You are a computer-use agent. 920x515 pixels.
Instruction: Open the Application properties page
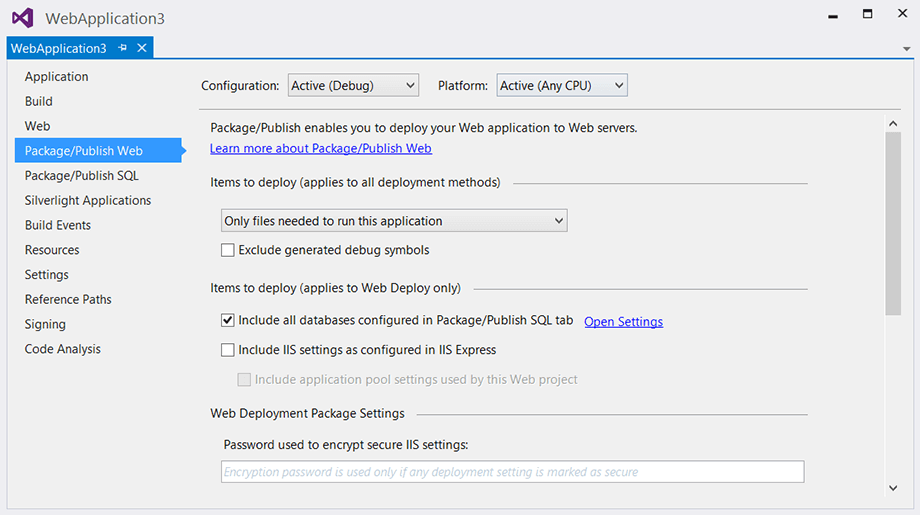(56, 77)
